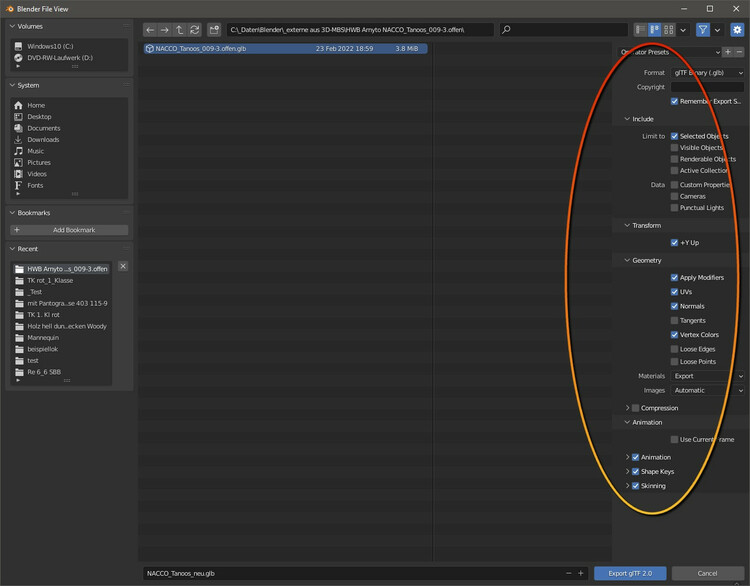Image resolution: width=750 pixels, height=586 pixels.
Task: Go to parent directory icon
Action: pyautogui.click(x=179, y=30)
